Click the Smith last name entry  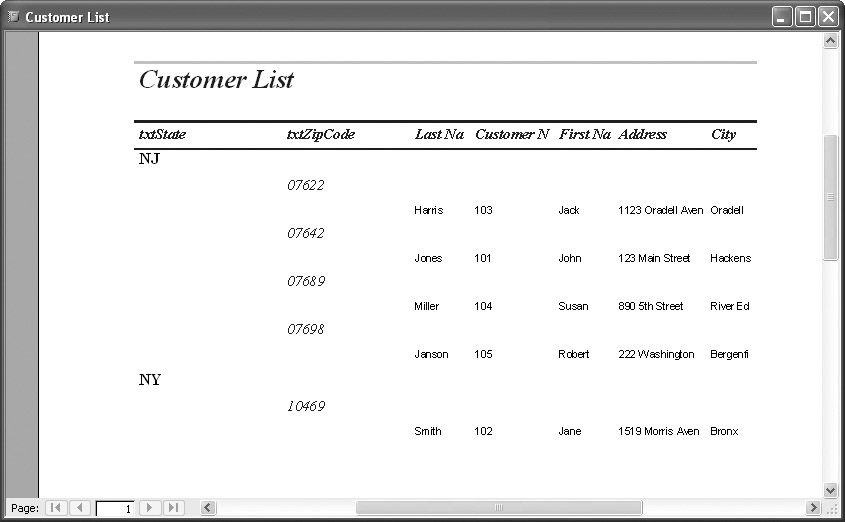click(427, 431)
